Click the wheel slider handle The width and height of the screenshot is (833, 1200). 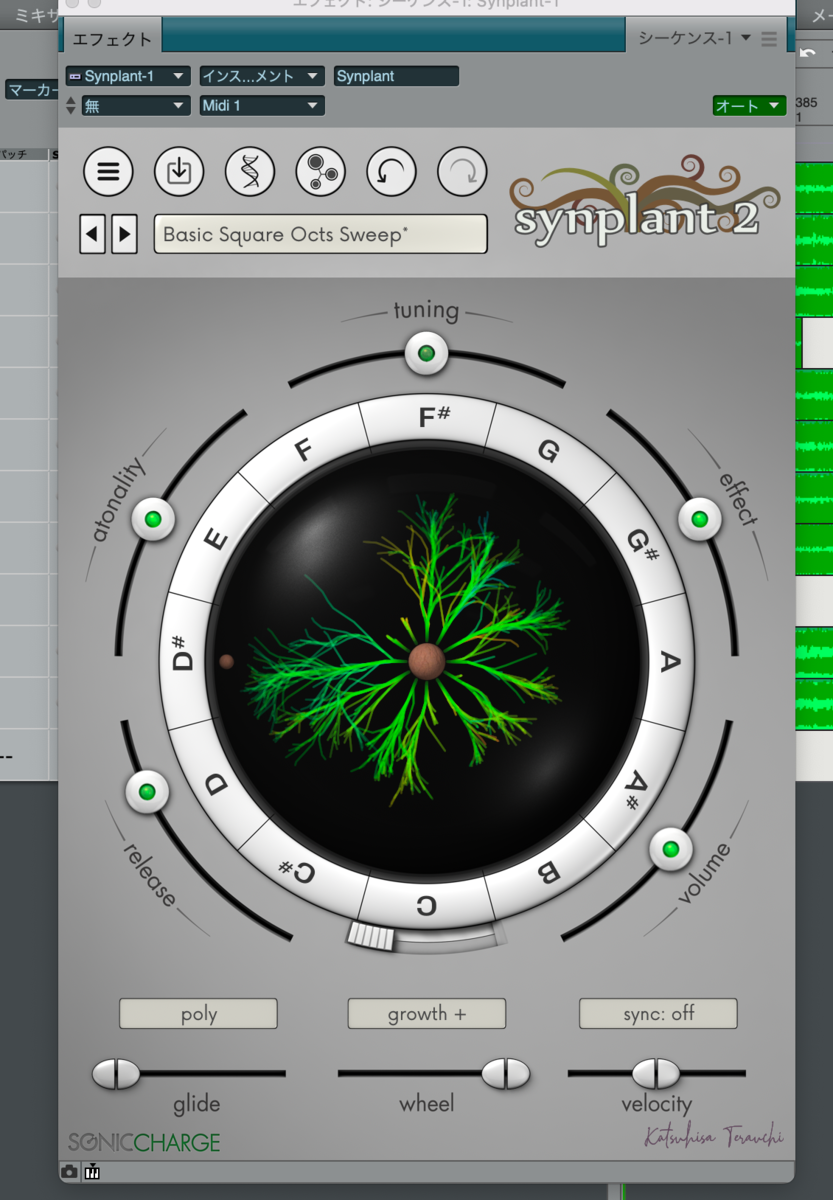[506, 1074]
